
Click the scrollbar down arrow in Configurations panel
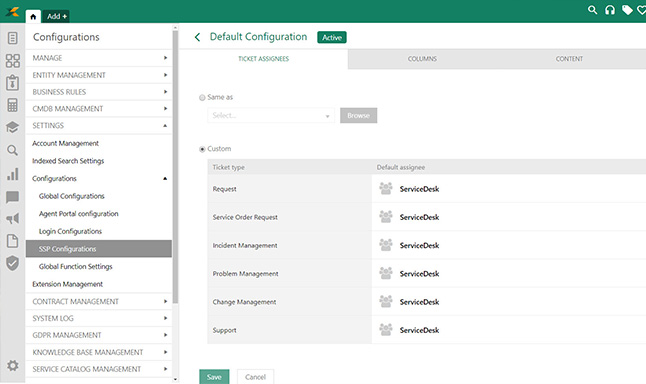click(175, 379)
